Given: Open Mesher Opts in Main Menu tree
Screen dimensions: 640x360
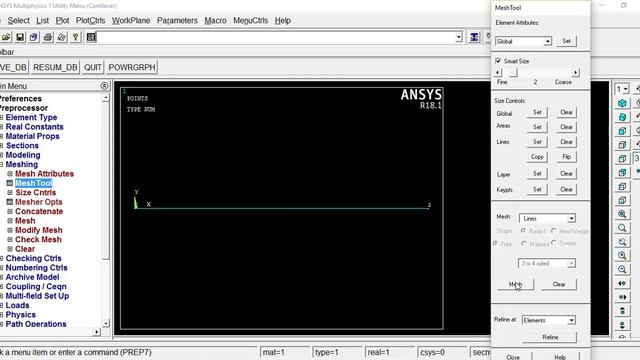Looking at the screenshot, I should point(38,202).
